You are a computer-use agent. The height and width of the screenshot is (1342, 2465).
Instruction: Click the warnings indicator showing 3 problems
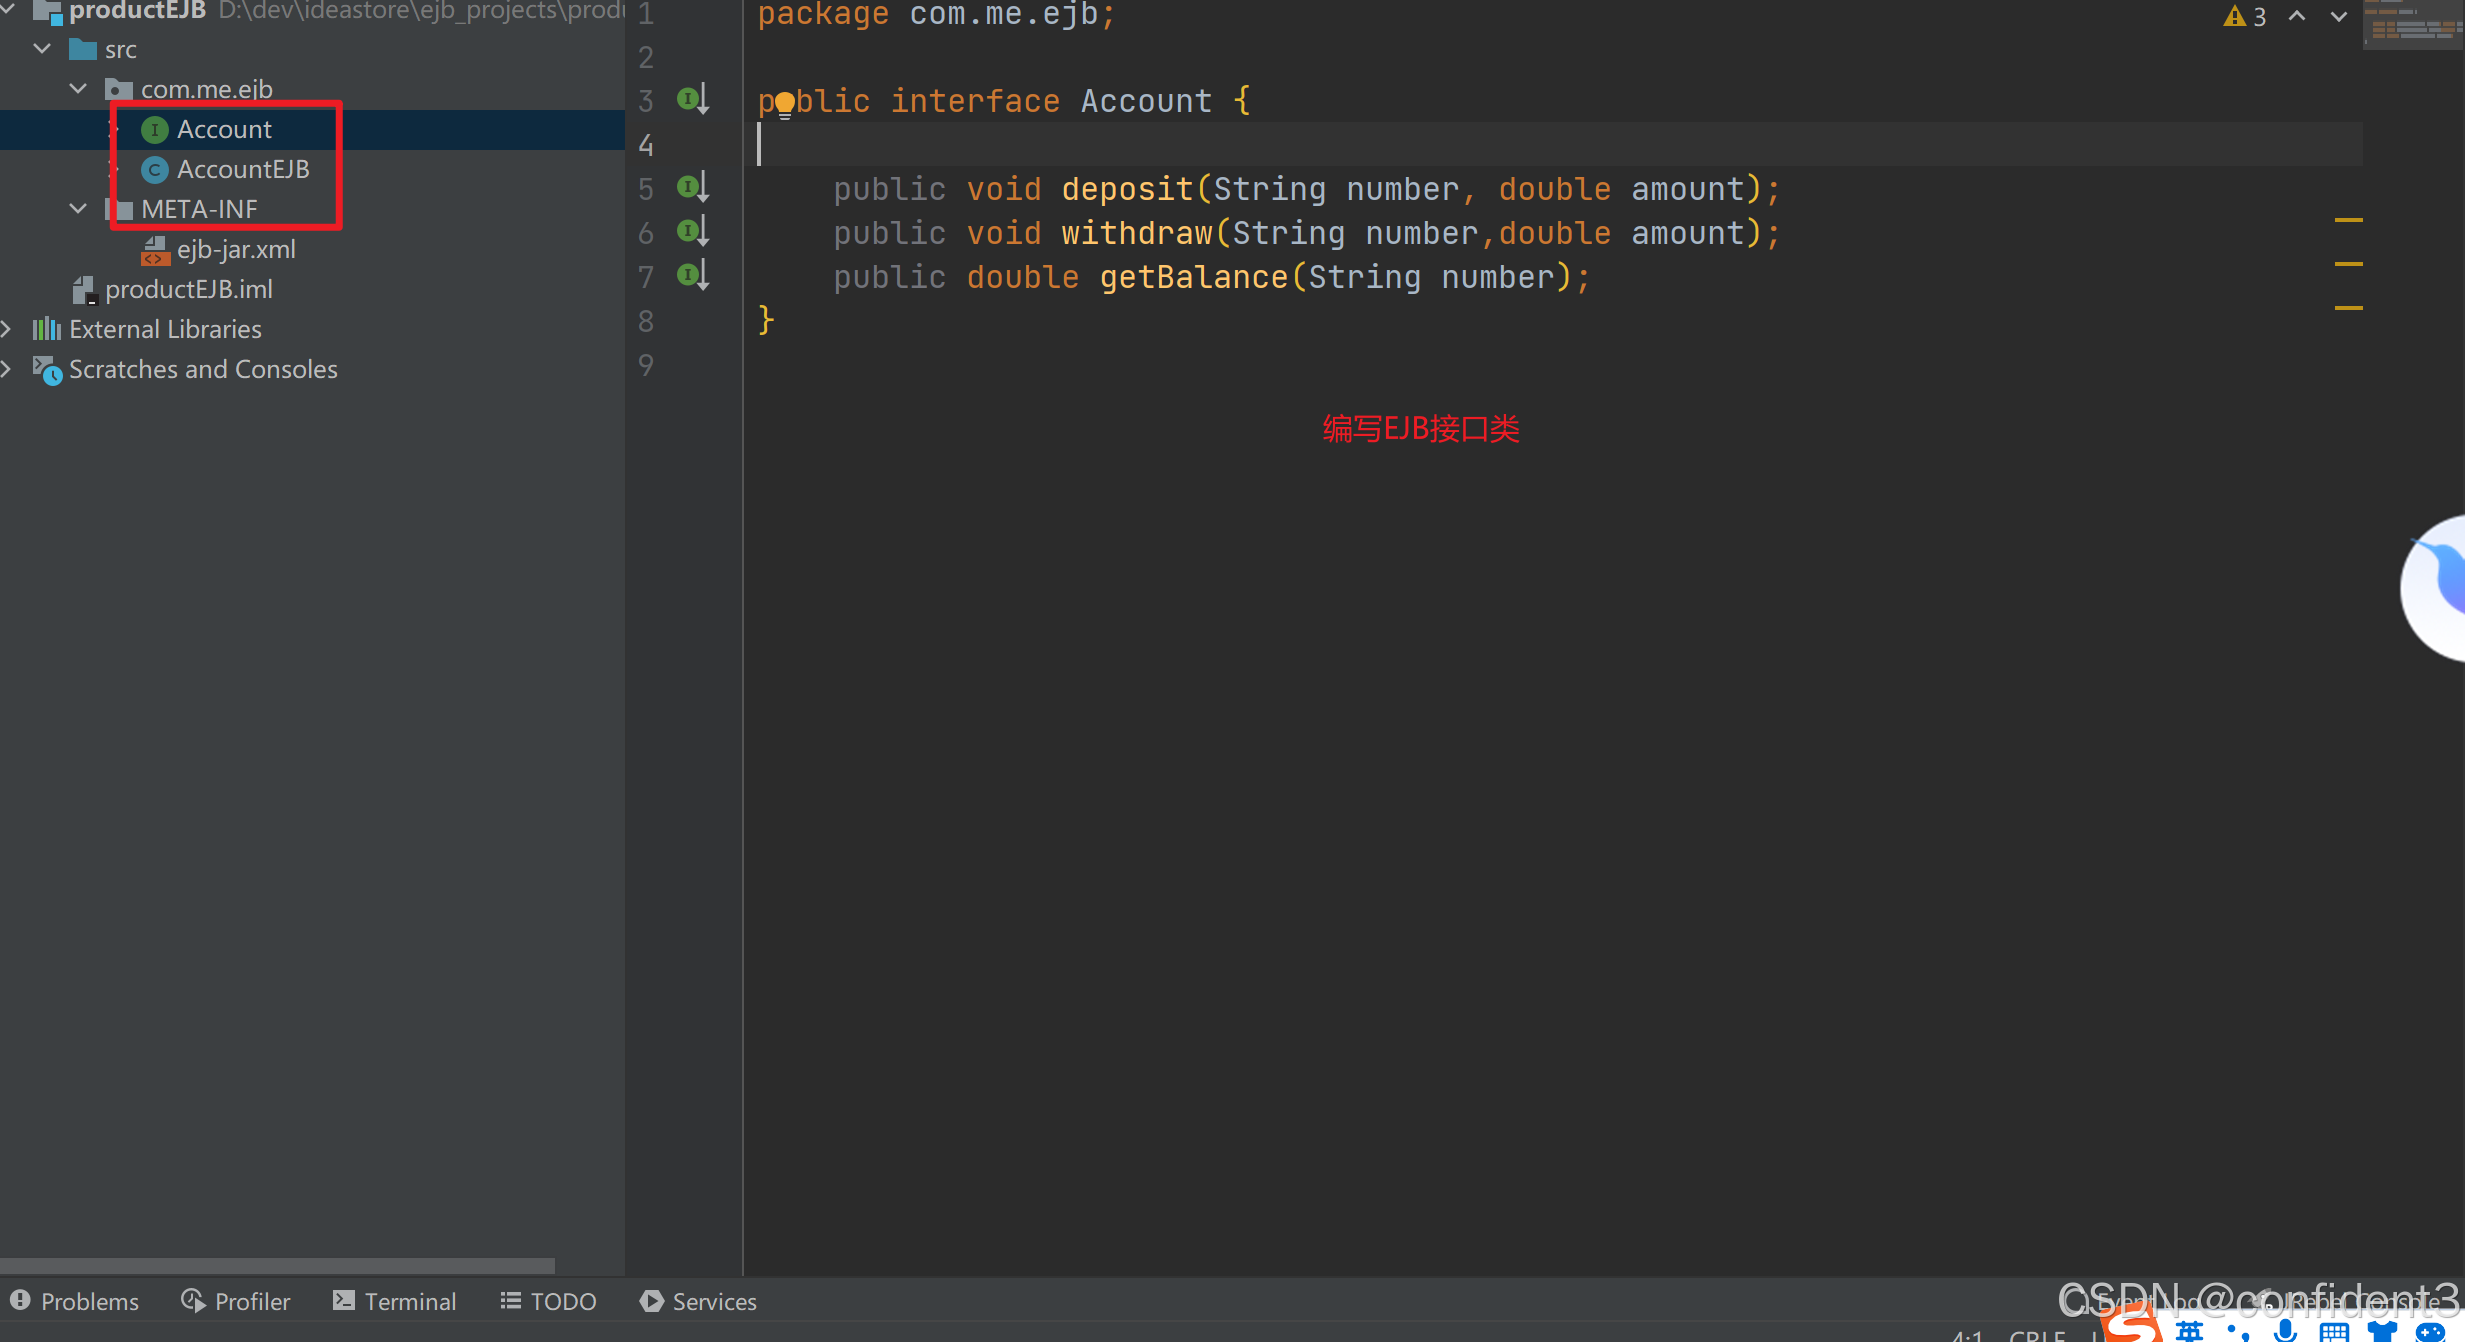(2245, 16)
